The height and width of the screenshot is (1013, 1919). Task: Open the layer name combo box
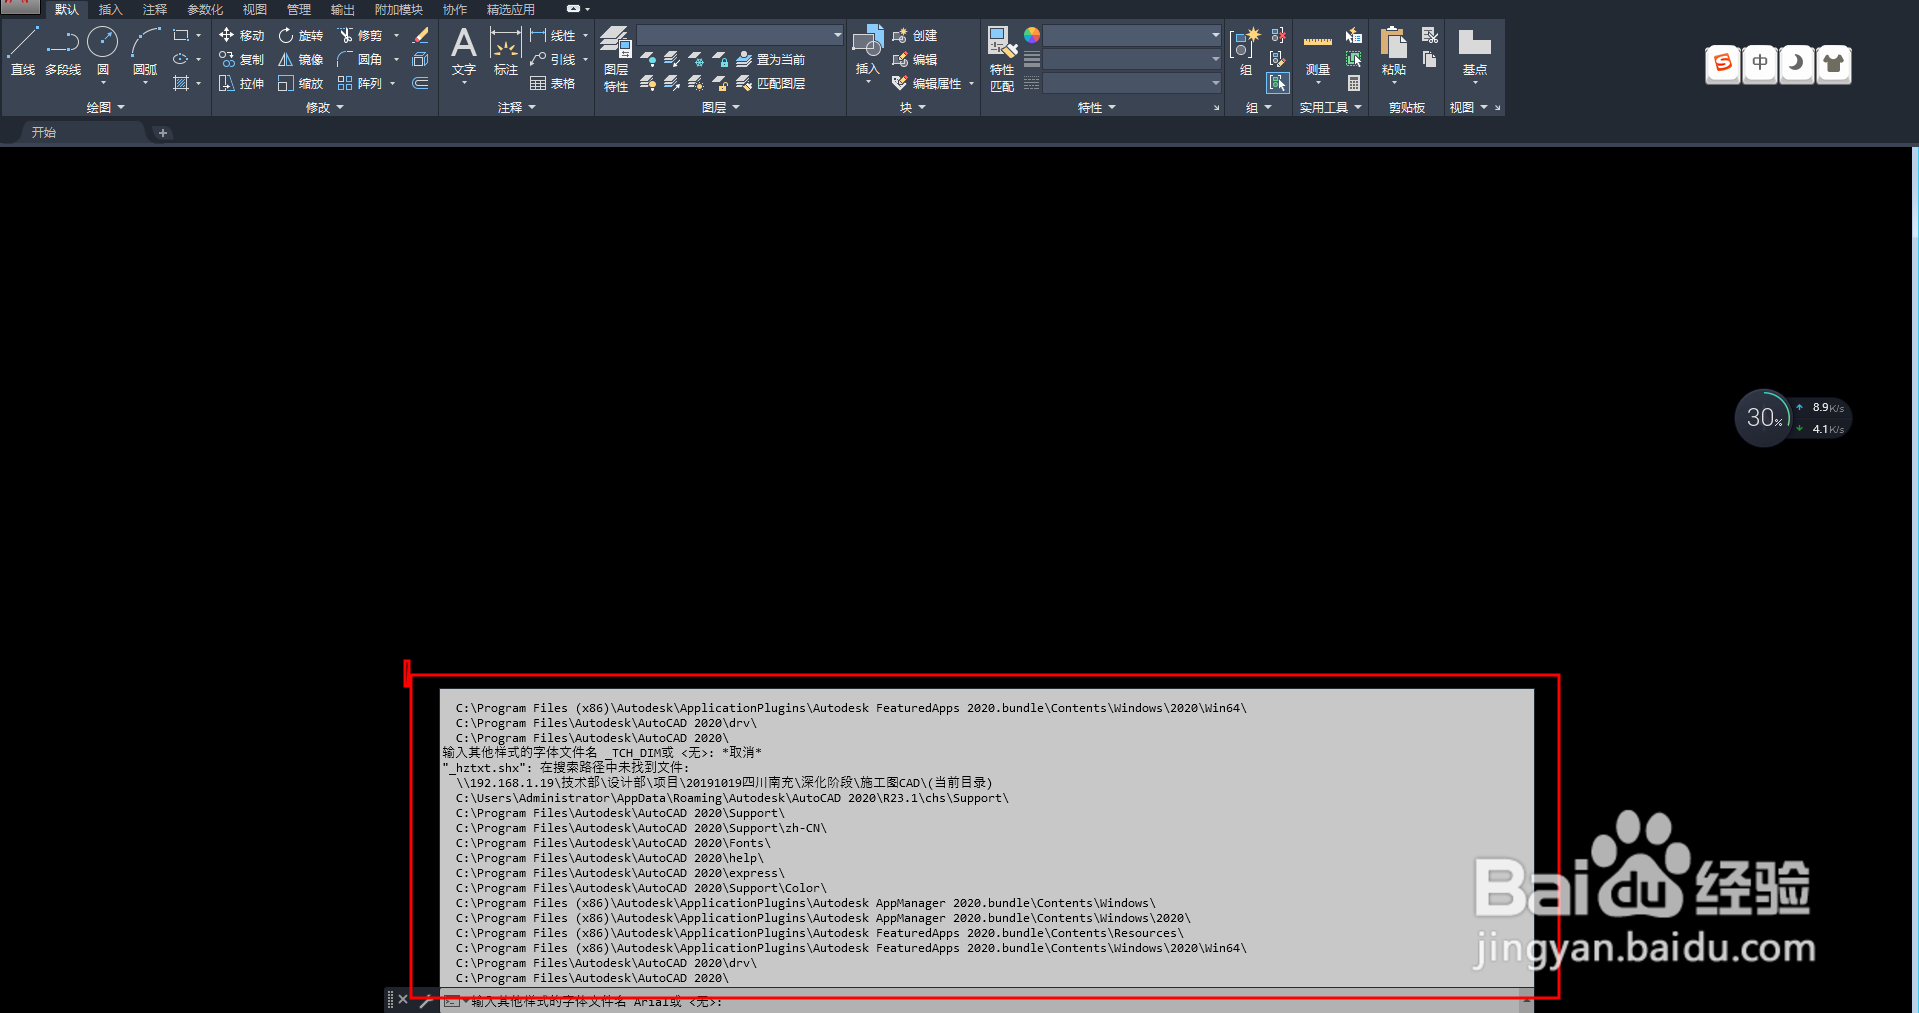click(740, 35)
